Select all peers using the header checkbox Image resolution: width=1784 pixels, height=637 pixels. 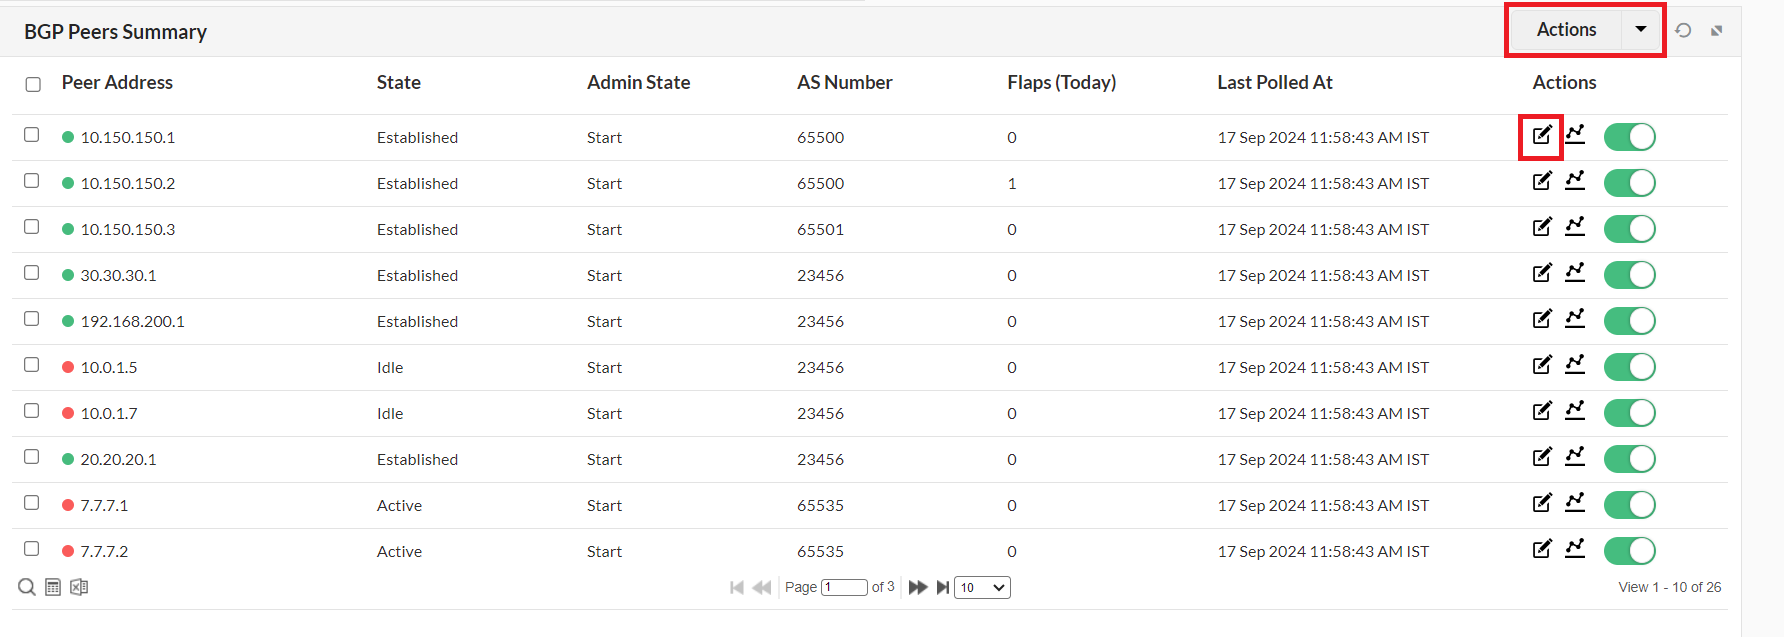click(x=32, y=84)
